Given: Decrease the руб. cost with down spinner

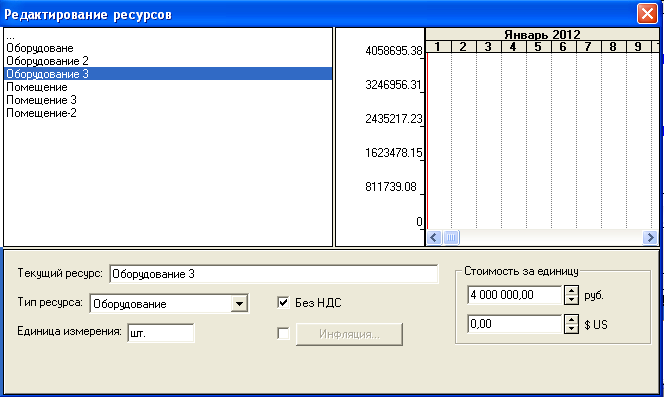Looking at the screenshot, I should coord(571,300).
